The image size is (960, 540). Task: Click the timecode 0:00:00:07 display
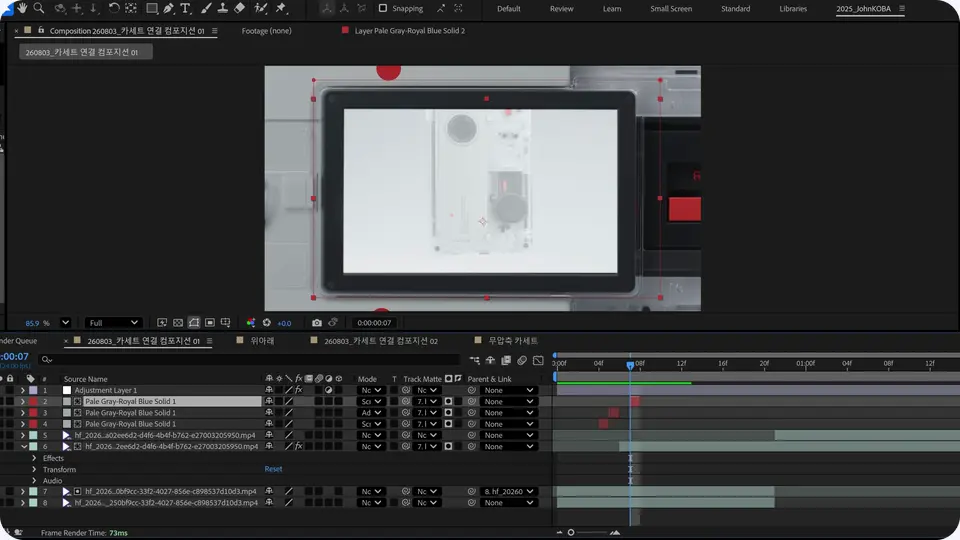pyautogui.click(x=374, y=323)
